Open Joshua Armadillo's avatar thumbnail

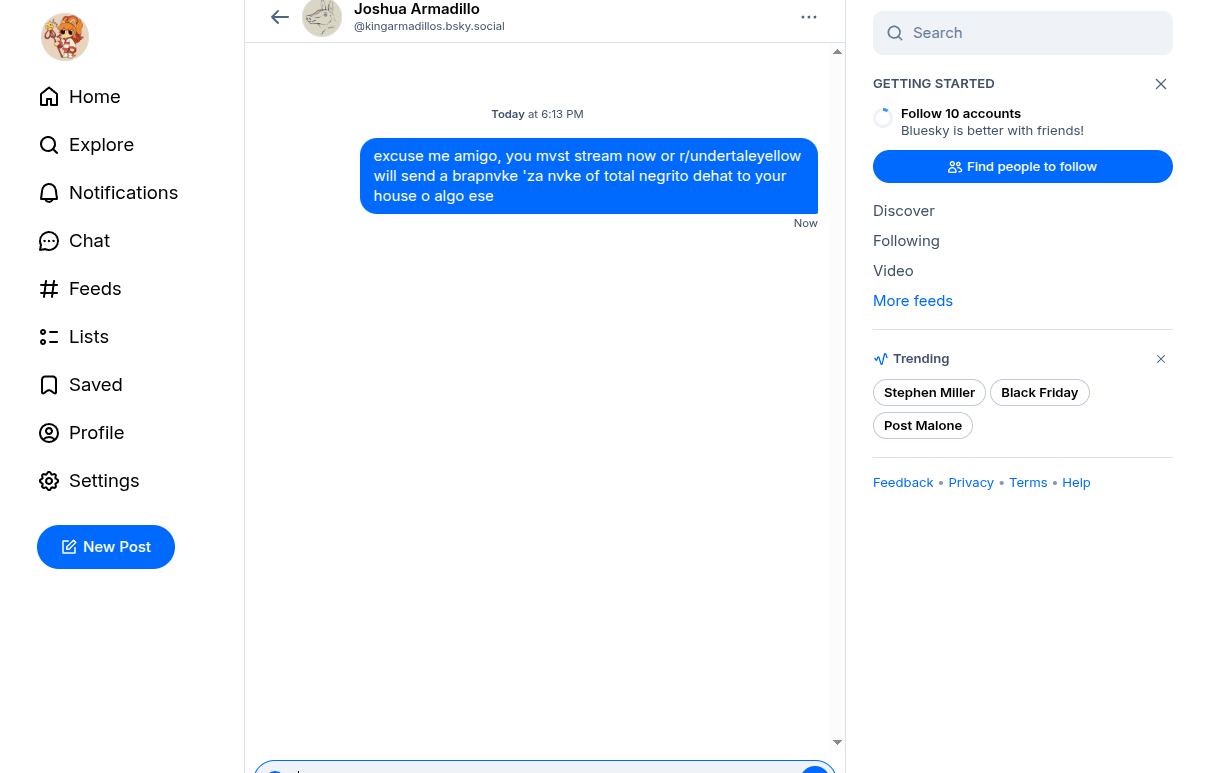pyautogui.click(x=322, y=17)
